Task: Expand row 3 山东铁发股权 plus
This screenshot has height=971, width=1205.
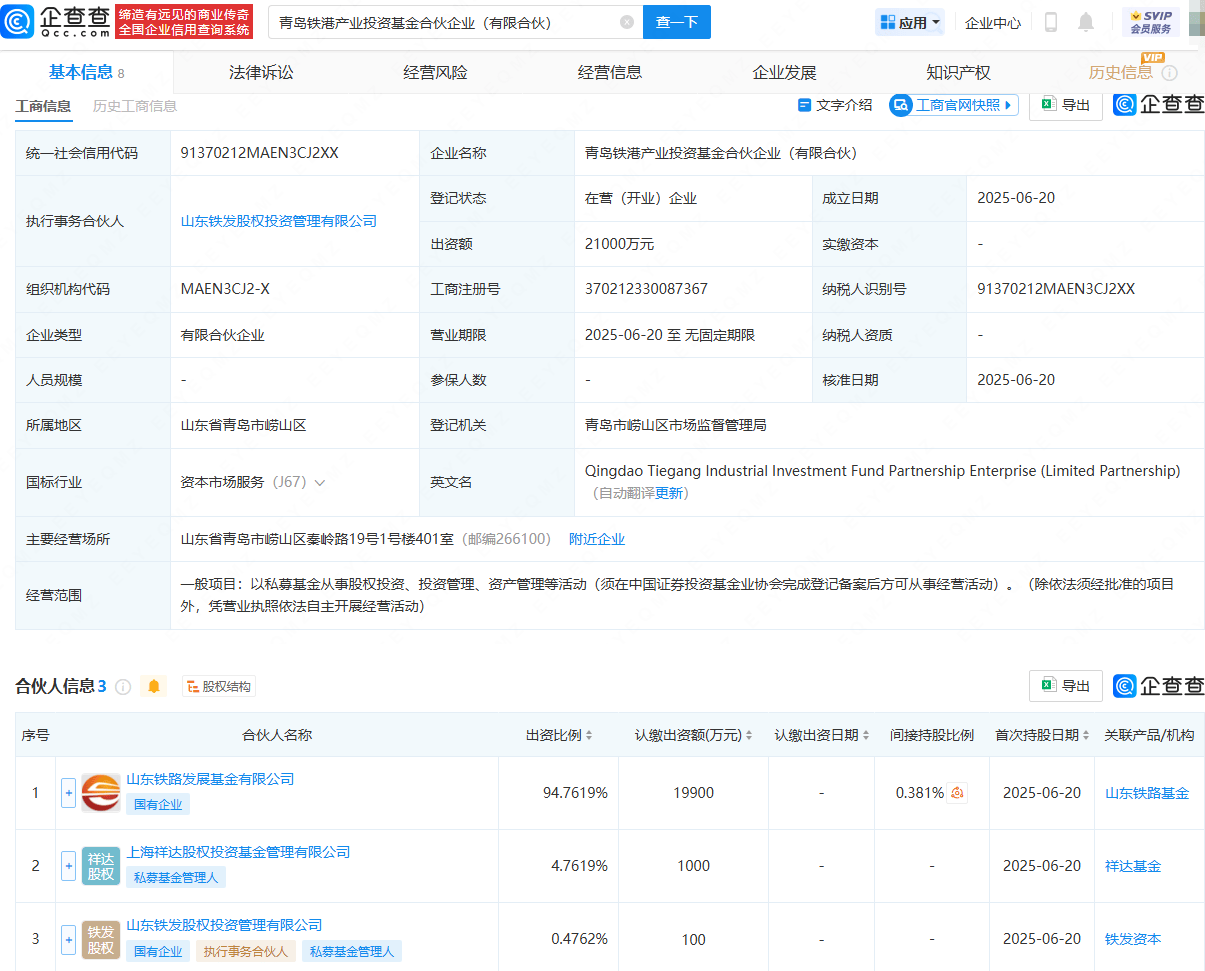Action: click(68, 939)
